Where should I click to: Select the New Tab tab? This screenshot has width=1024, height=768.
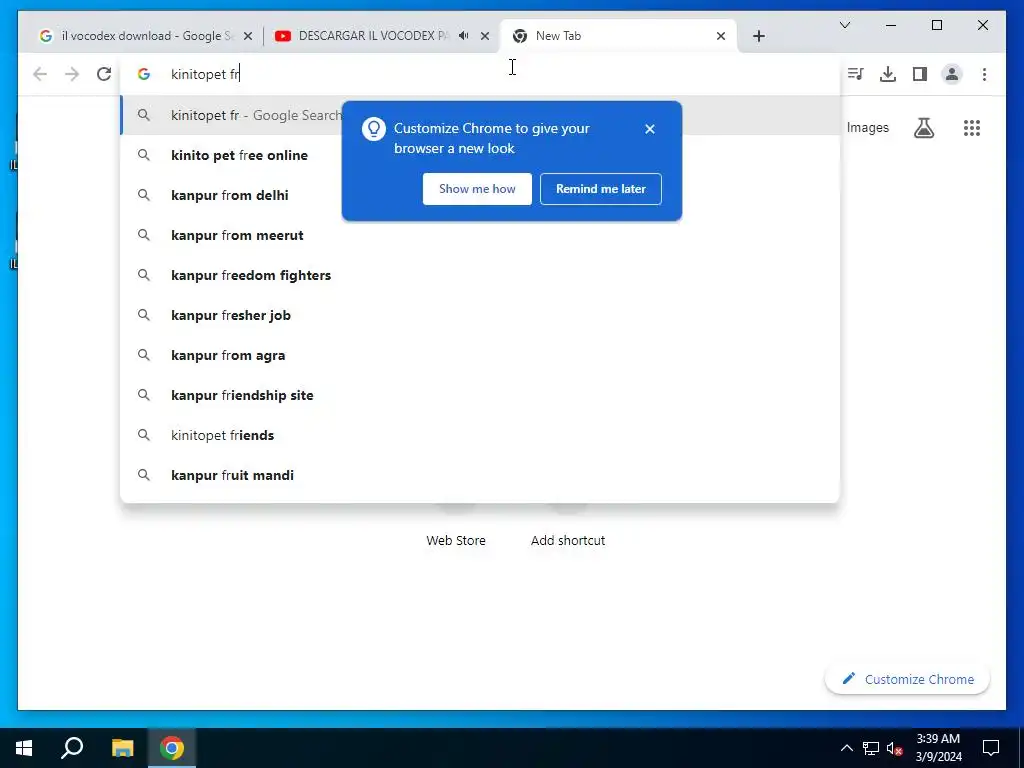coord(618,37)
